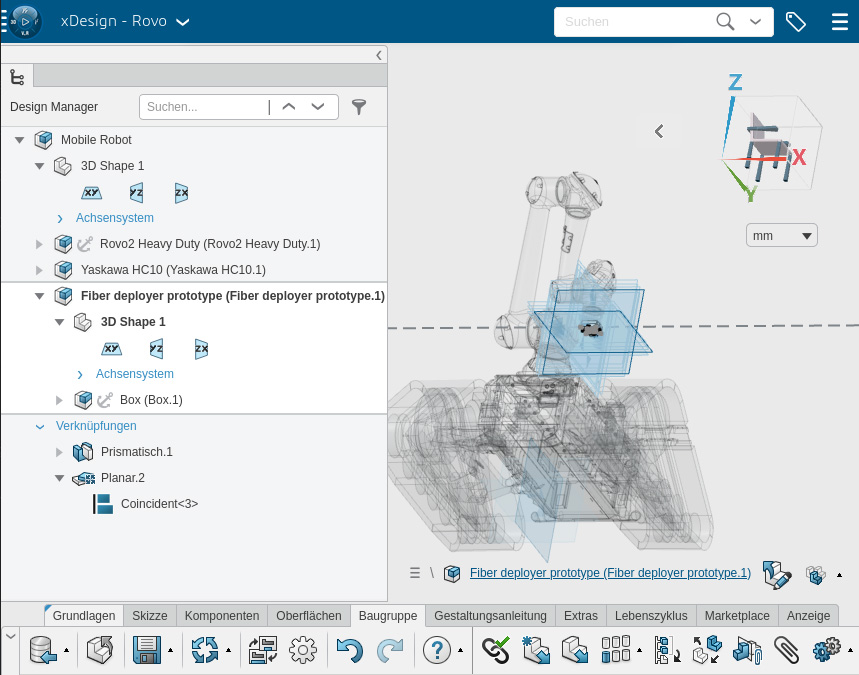This screenshot has width=859, height=675.
Task: Click the Undo arrow in the toolbar
Action: coord(349,650)
